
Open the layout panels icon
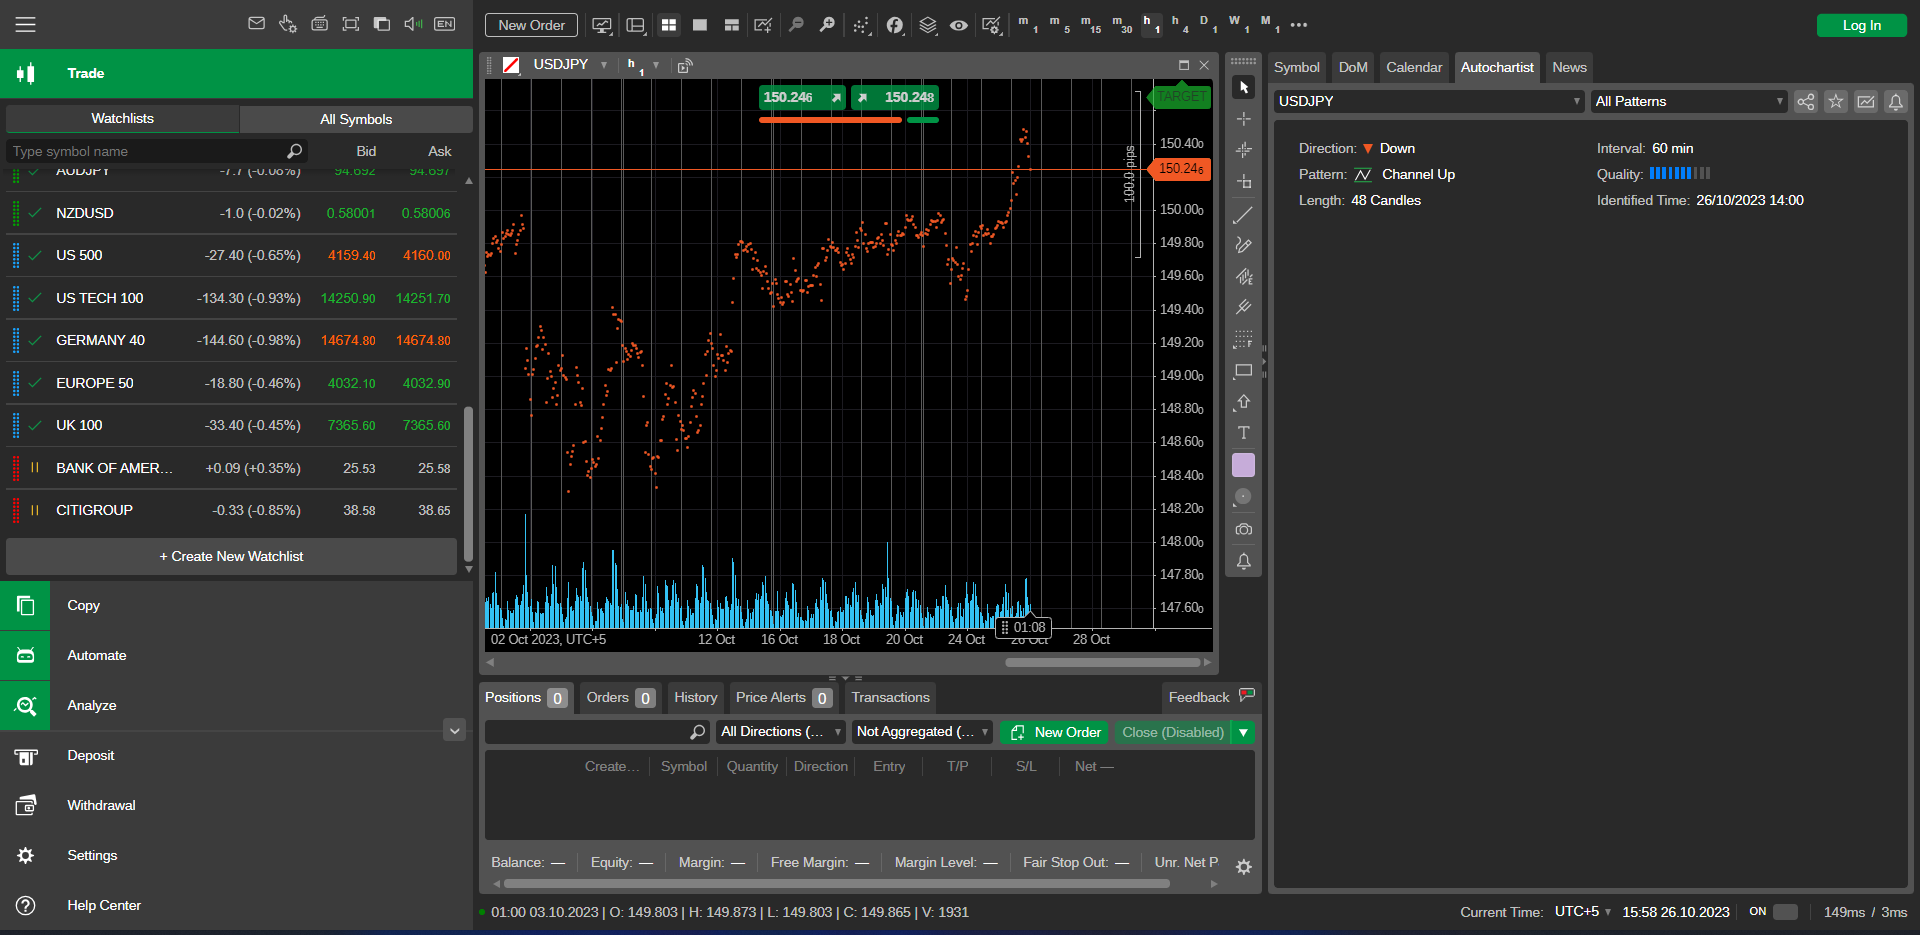pos(635,25)
